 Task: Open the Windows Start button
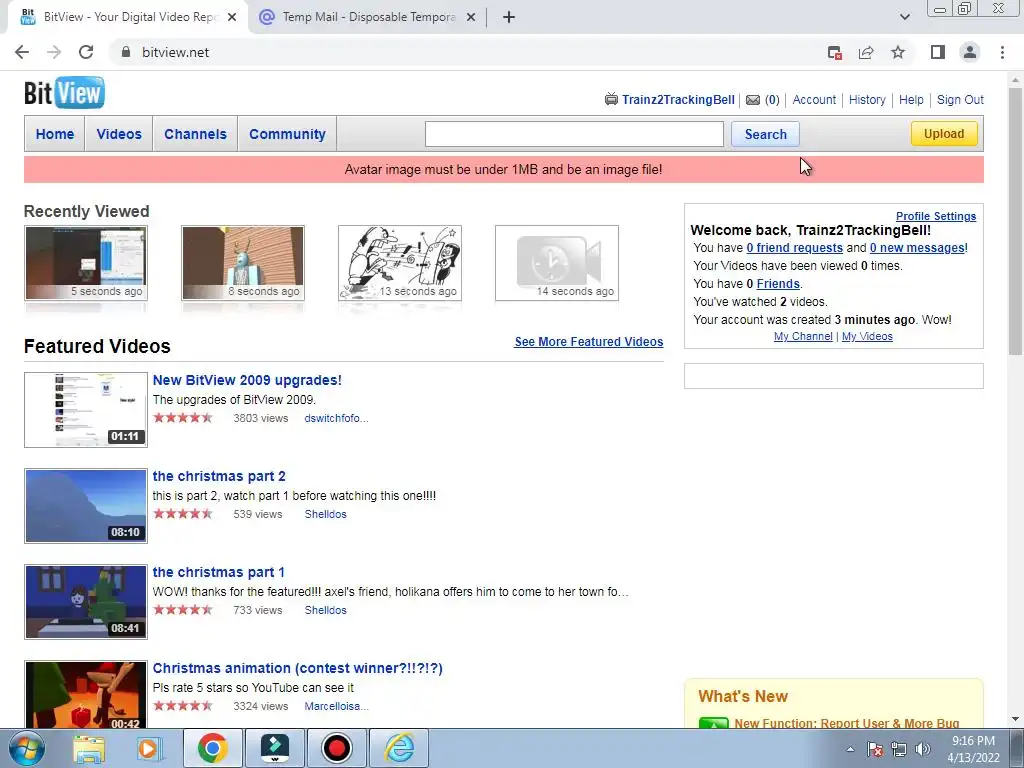point(27,748)
